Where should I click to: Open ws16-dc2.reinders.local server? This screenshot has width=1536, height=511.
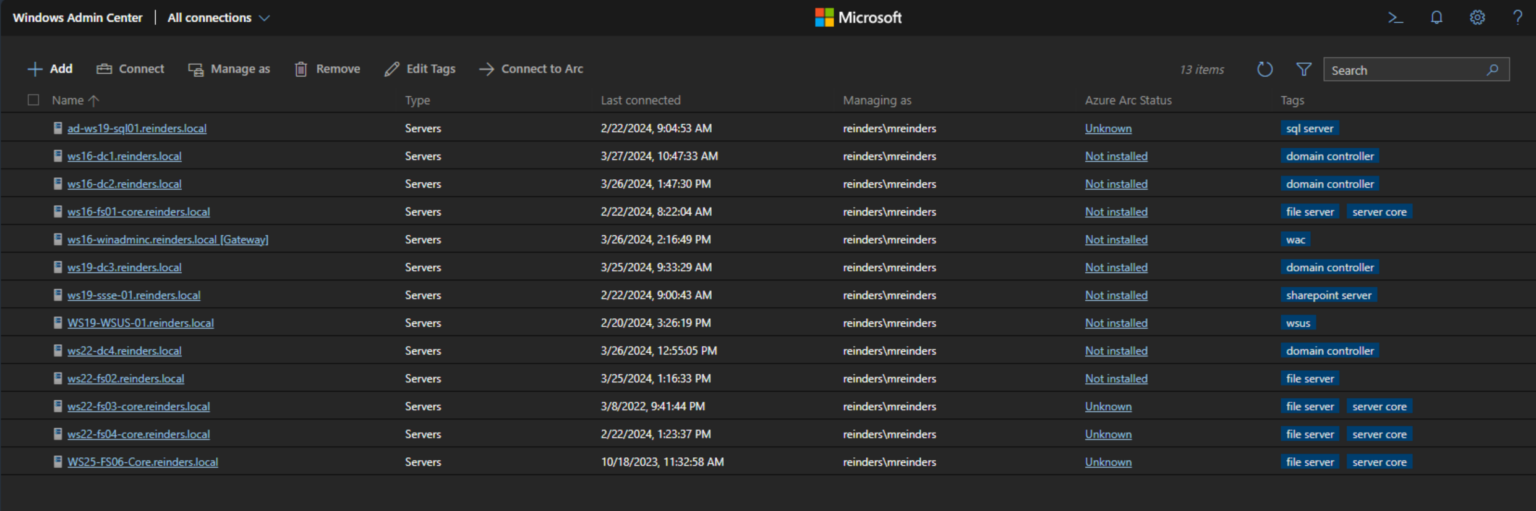coord(124,184)
